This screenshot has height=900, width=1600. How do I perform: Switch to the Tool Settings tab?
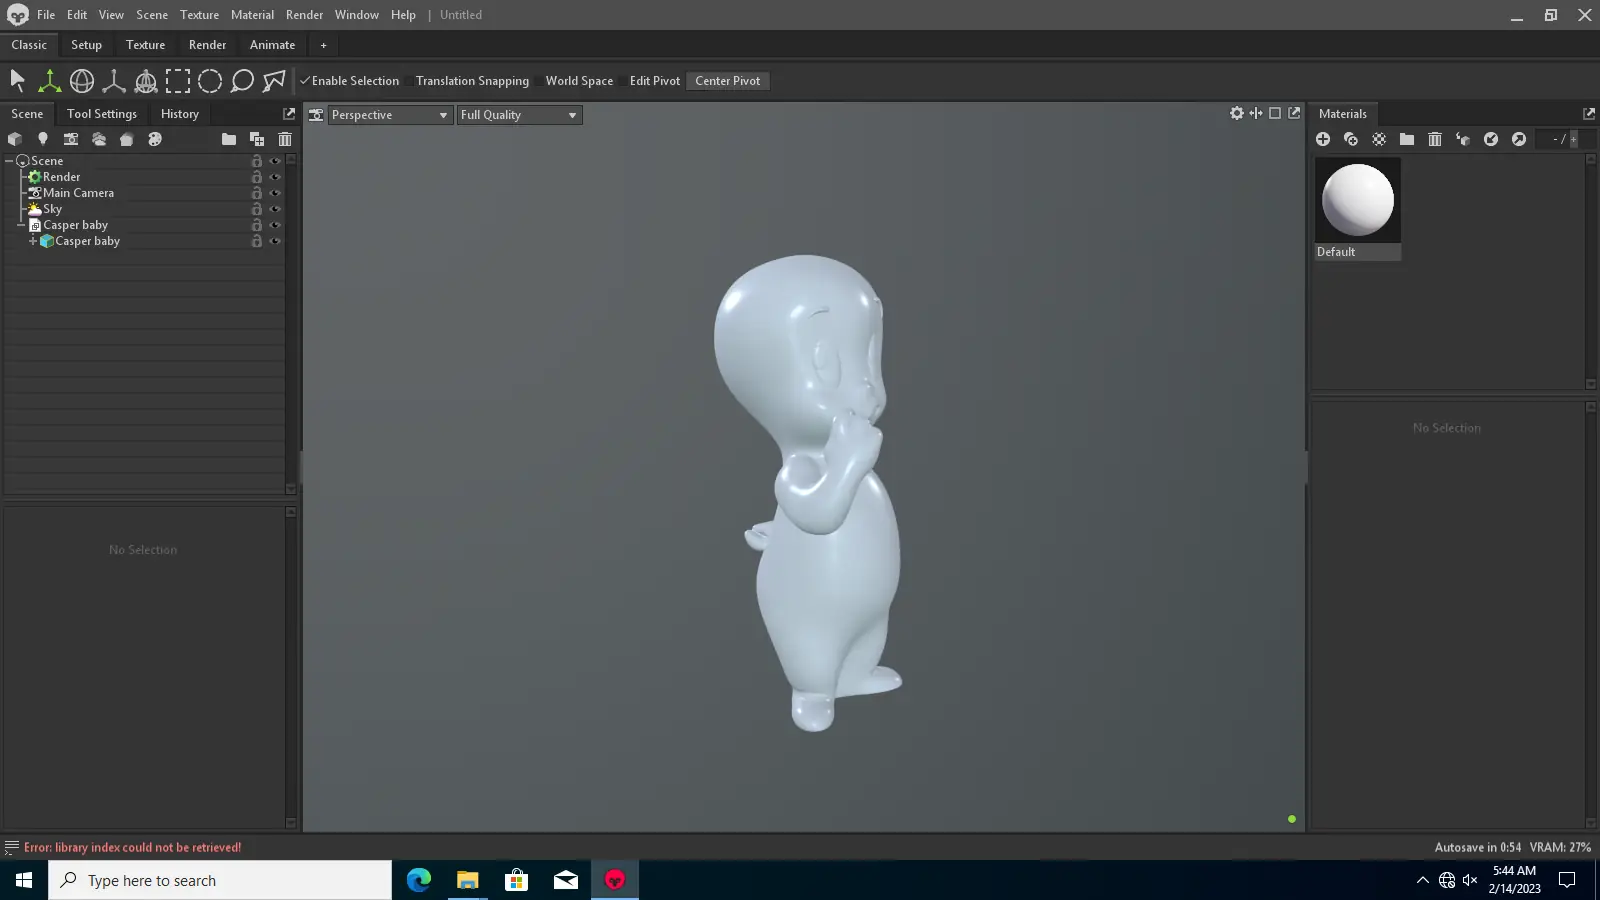[102, 114]
